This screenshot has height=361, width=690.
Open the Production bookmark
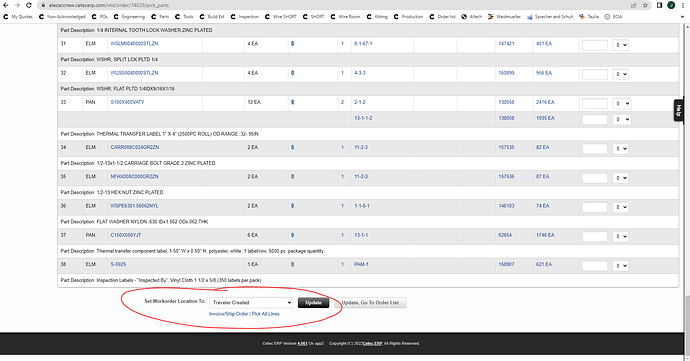(x=408, y=17)
